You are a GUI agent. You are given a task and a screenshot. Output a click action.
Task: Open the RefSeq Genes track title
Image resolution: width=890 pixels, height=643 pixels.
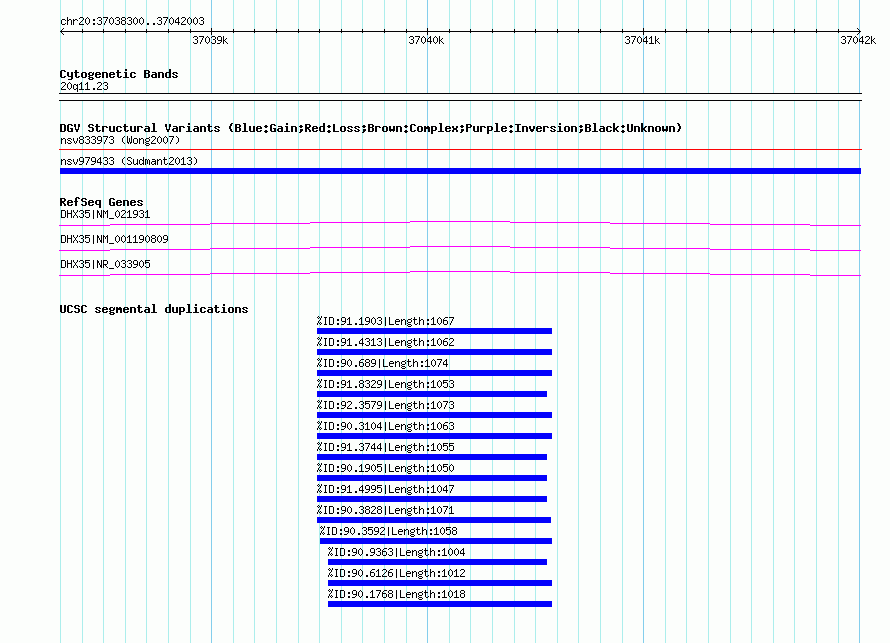click(x=101, y=202)
